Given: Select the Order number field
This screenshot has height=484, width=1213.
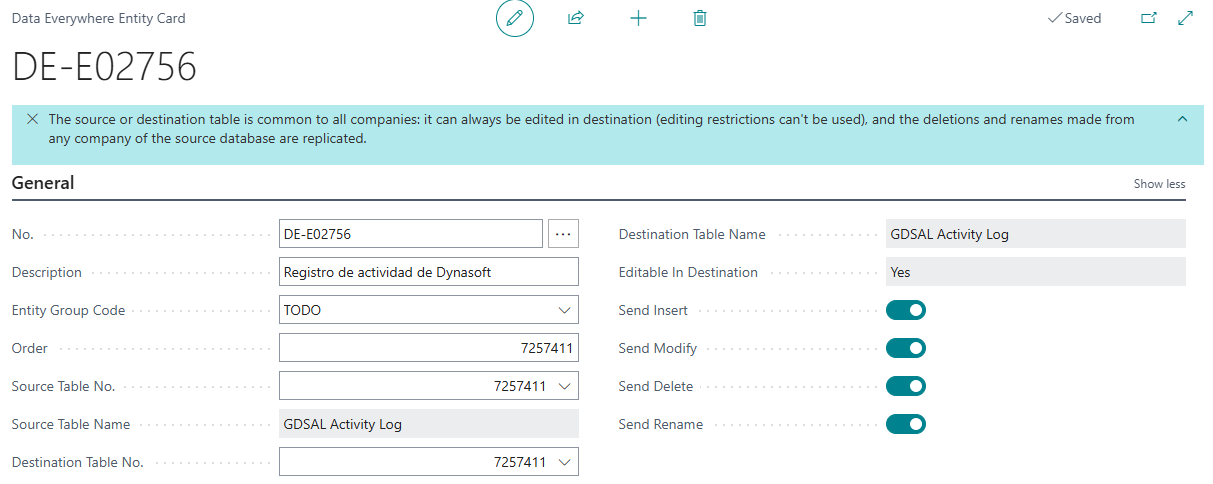Looking at the screenshot, I should point(429,348).
